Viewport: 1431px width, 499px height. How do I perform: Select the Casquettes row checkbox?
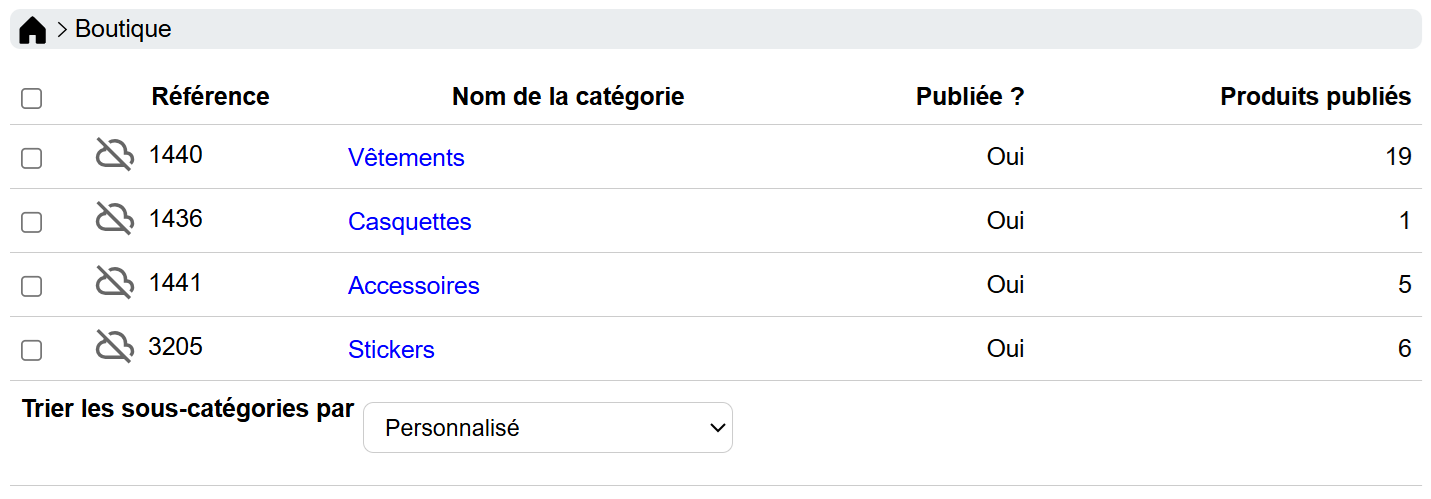(x=32, y=222)
